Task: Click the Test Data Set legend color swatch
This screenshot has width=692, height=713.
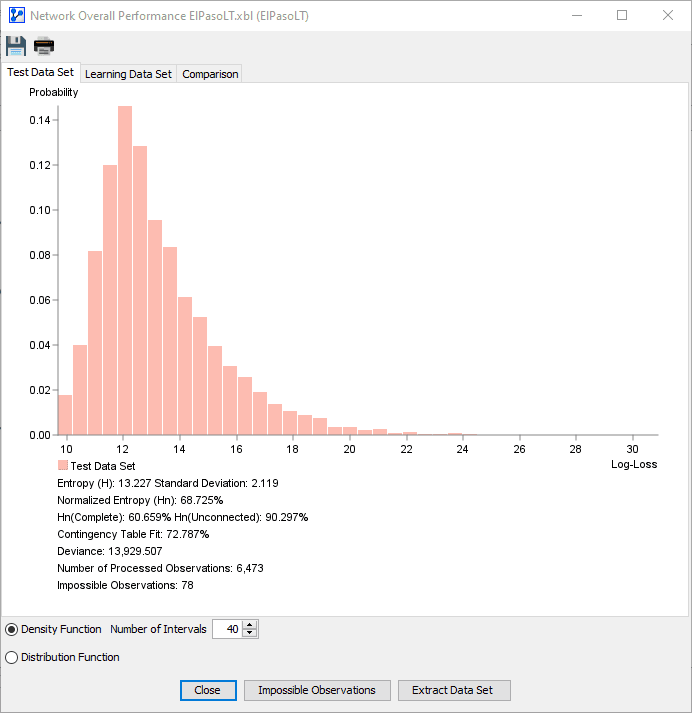Action: point(63,465)
